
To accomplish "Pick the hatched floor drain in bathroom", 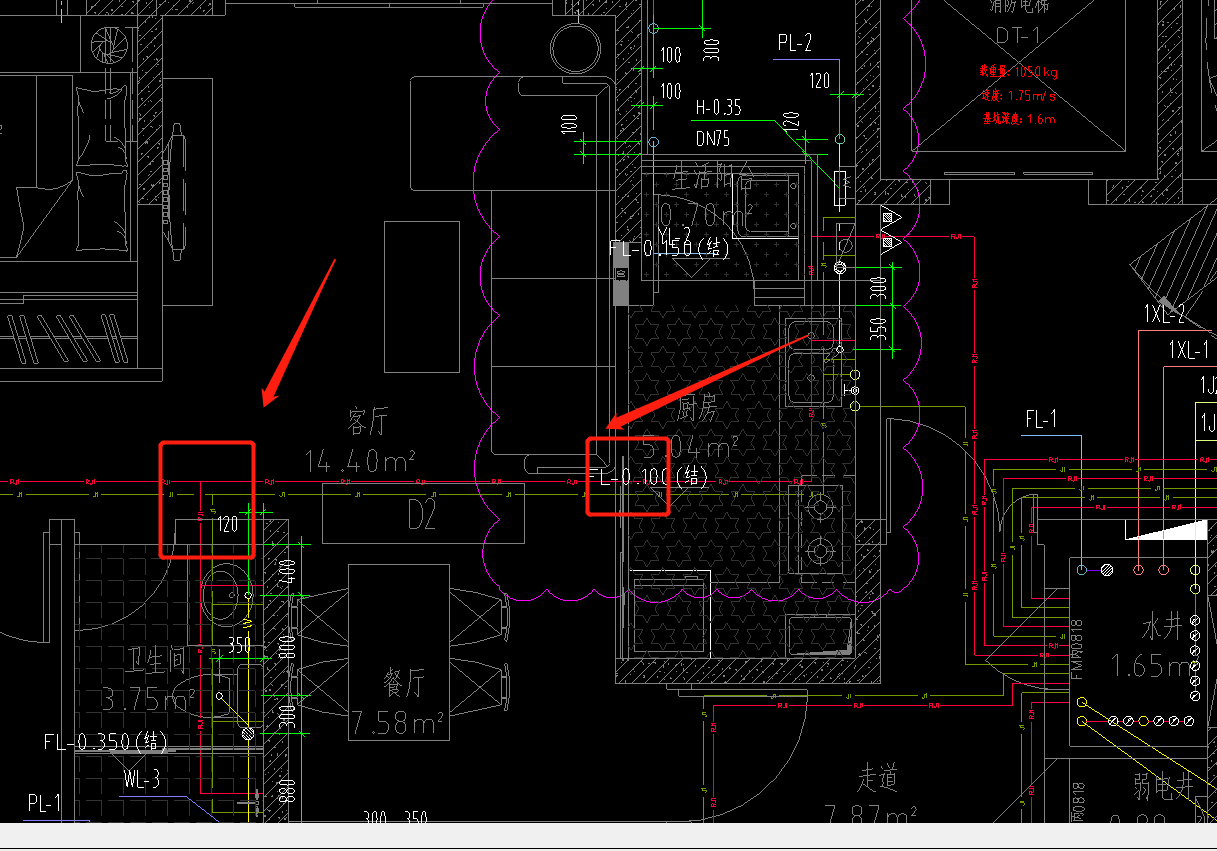I will tap(247, 735).
